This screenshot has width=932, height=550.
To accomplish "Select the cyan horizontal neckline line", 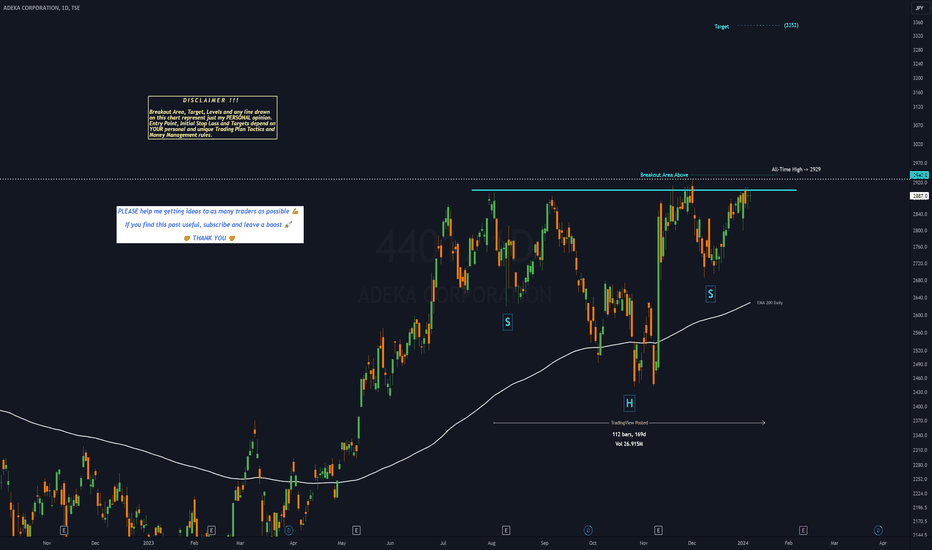I will (x=634, y=190).
